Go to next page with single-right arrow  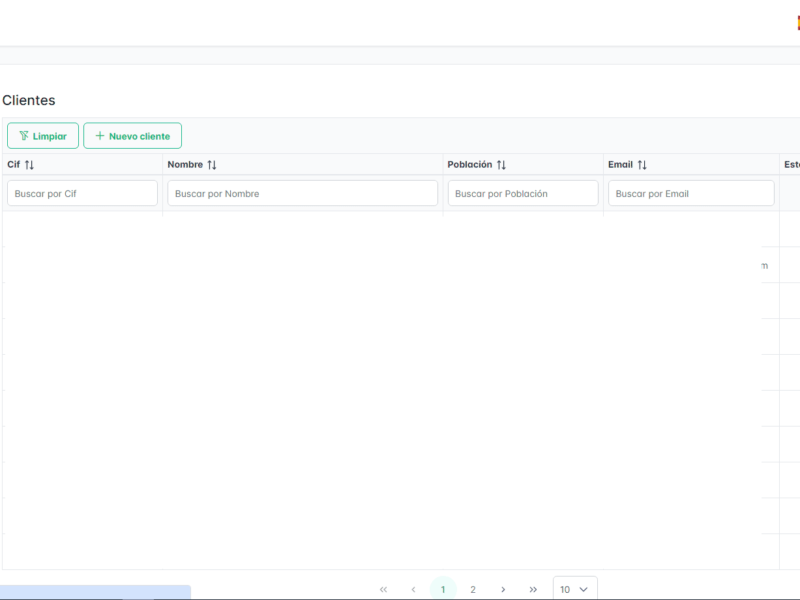tap(503, 589)
